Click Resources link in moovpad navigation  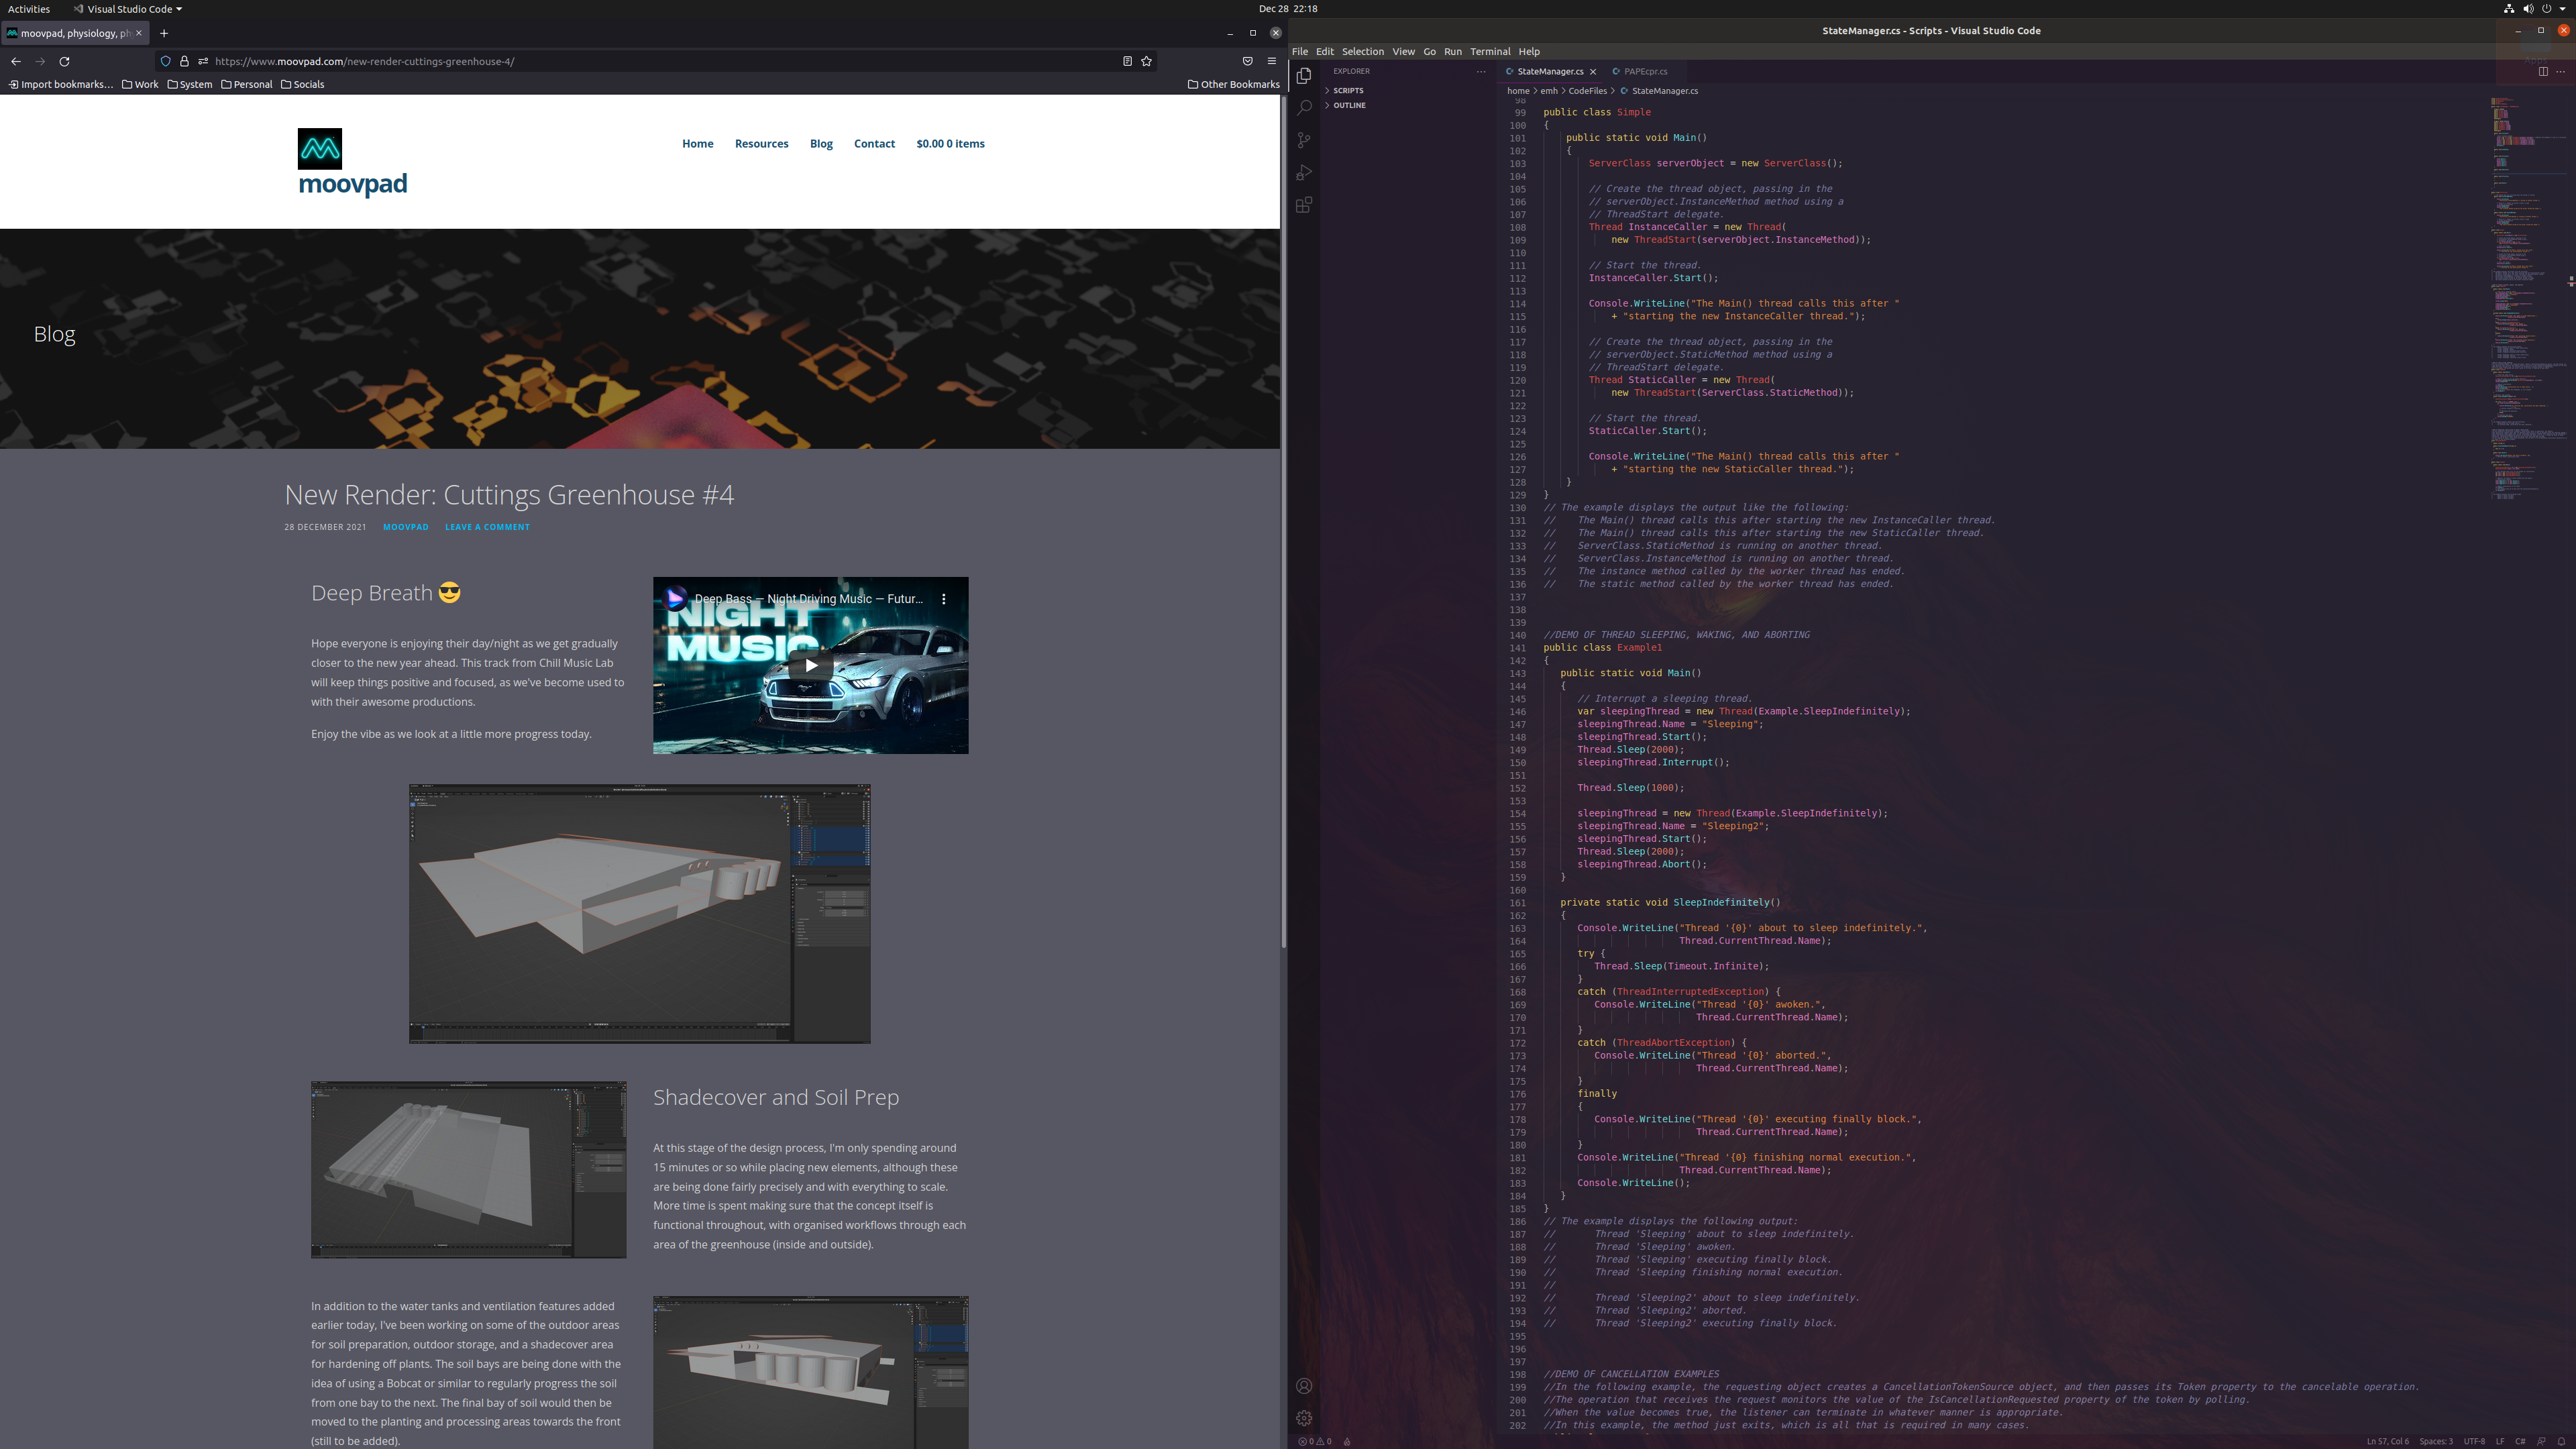click(x=762, y=143)
